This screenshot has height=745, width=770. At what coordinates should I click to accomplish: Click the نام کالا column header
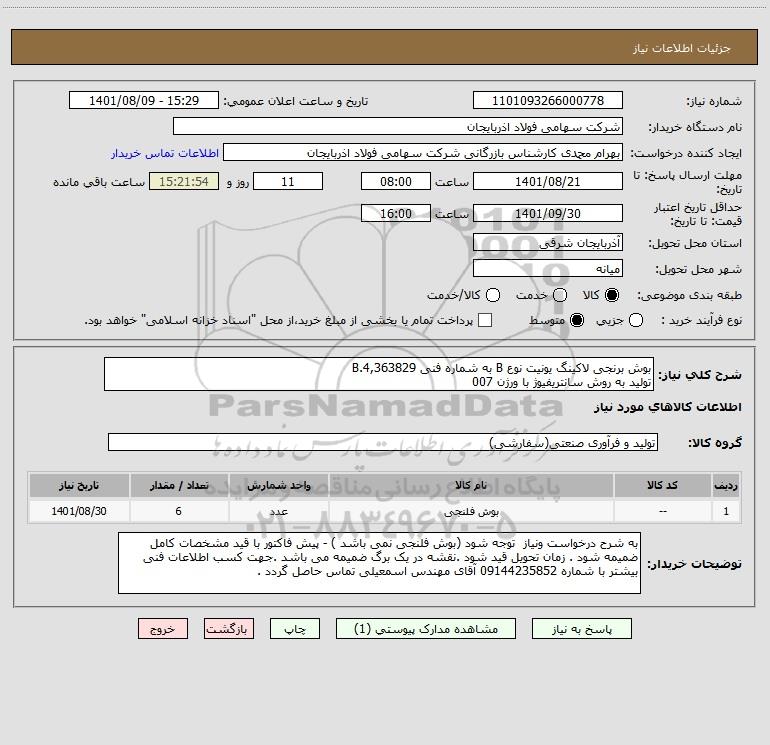click(471, 485)
